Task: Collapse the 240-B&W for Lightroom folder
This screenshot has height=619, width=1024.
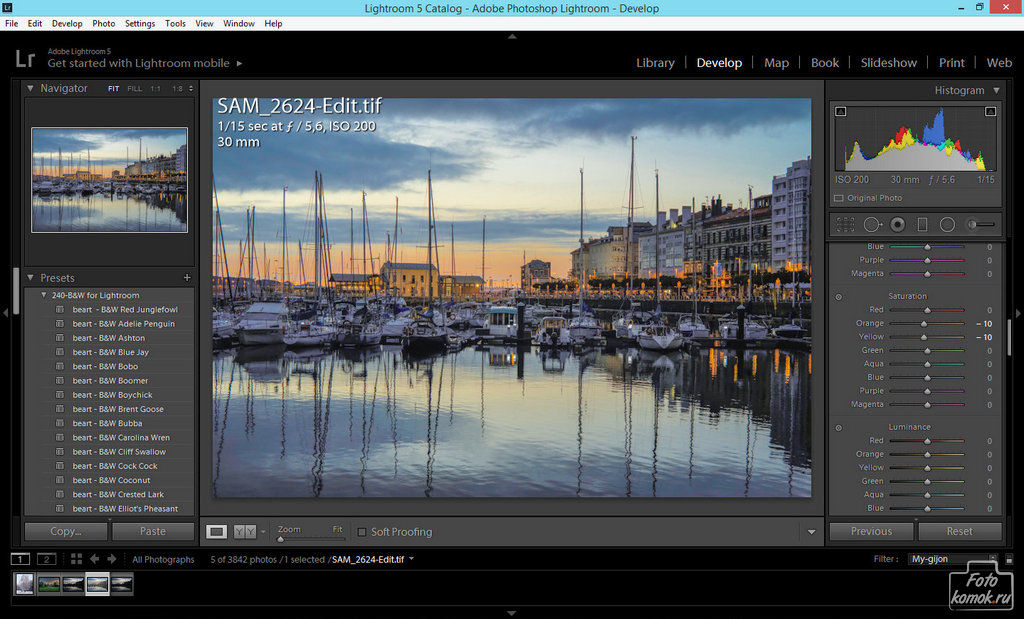Action: [x=44, y=295]
